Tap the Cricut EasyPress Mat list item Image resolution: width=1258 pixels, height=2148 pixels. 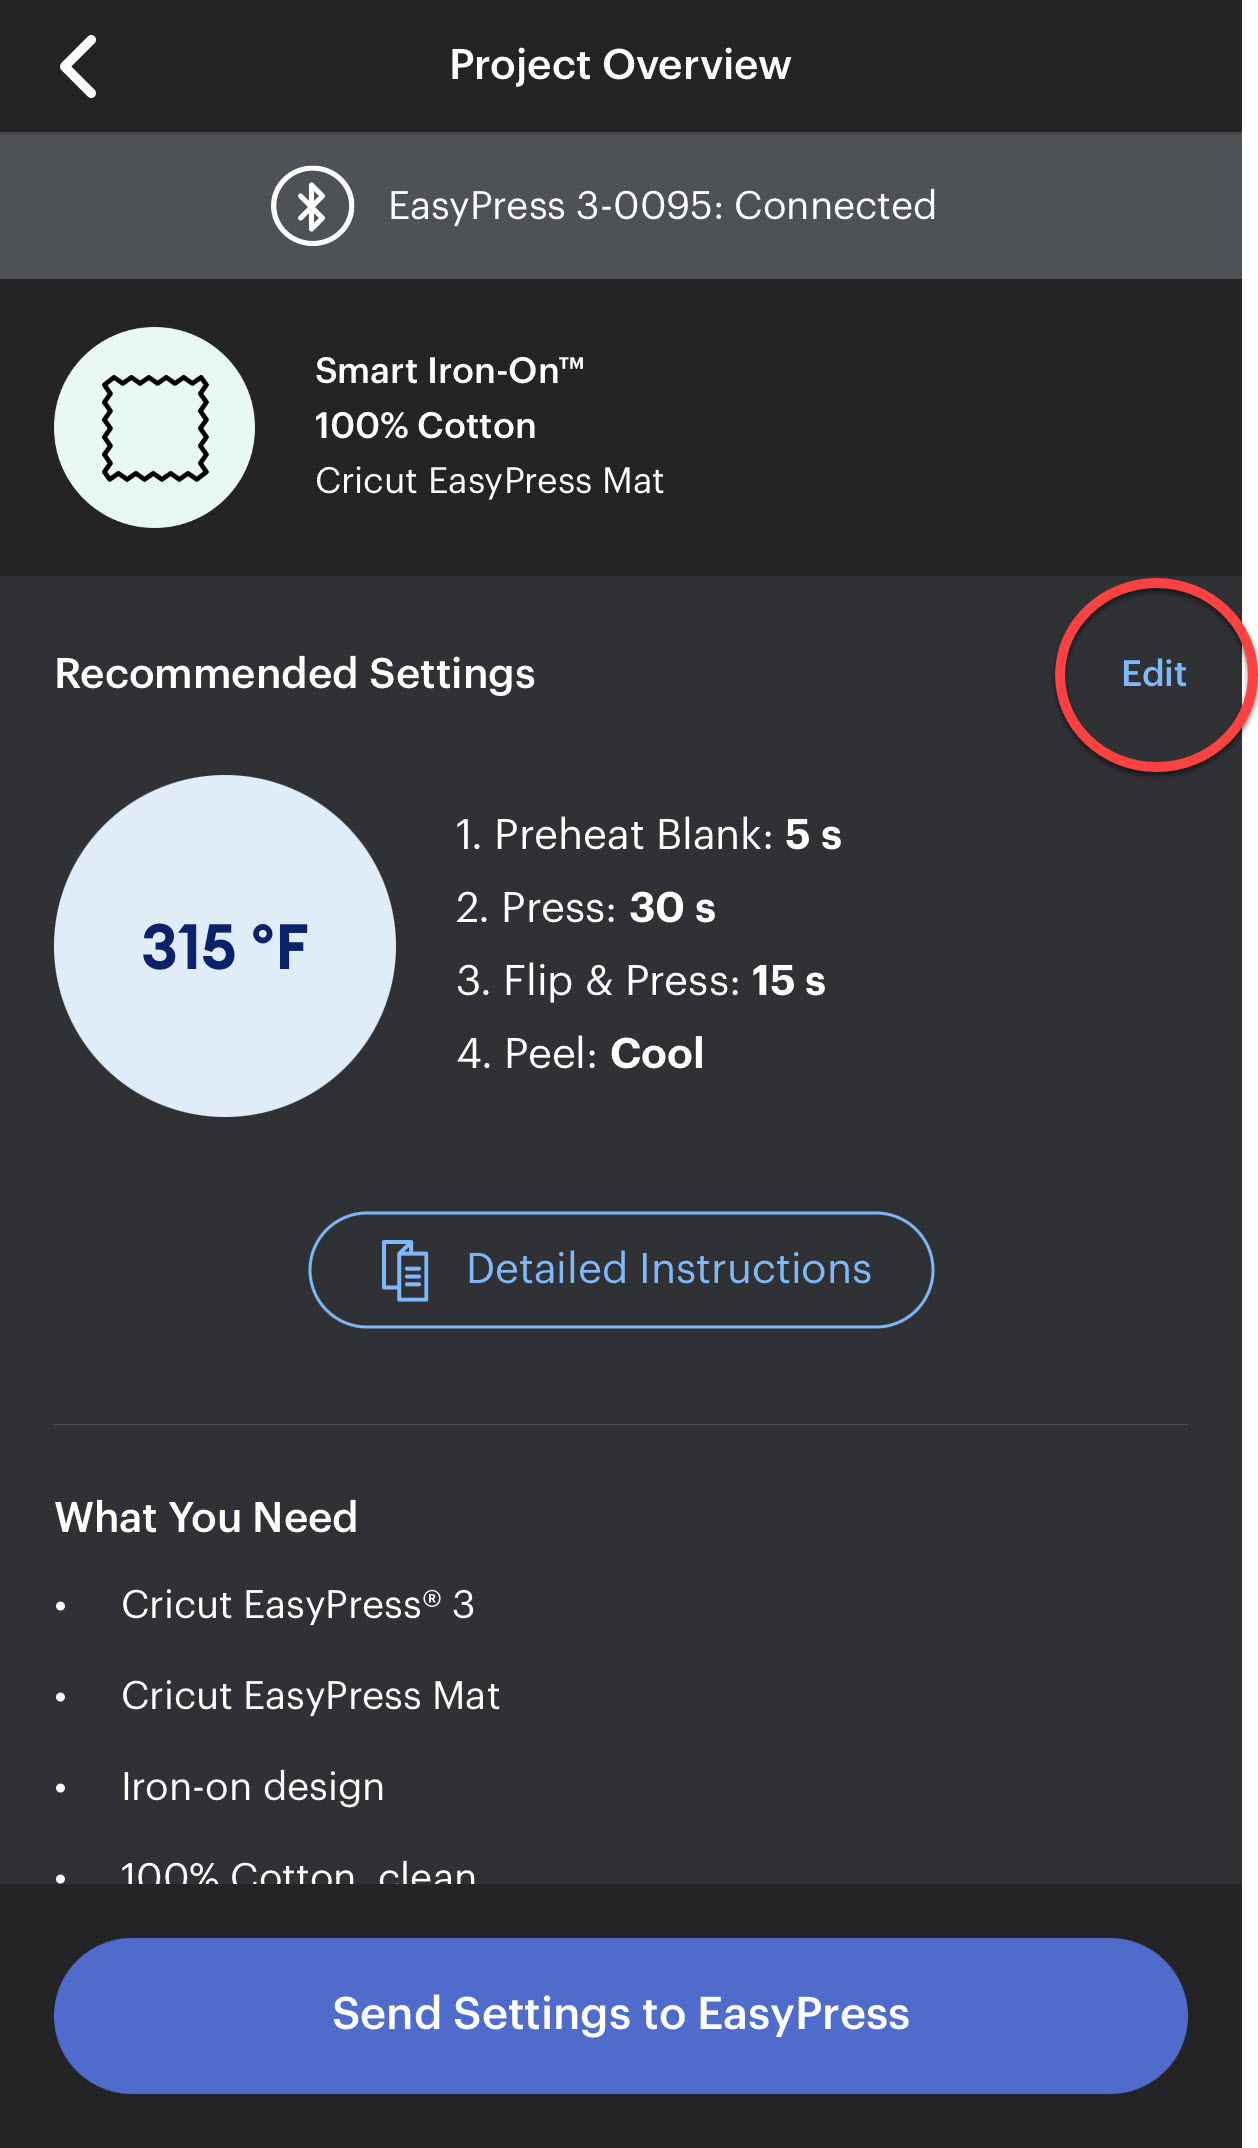click(x=310, y=1696)
